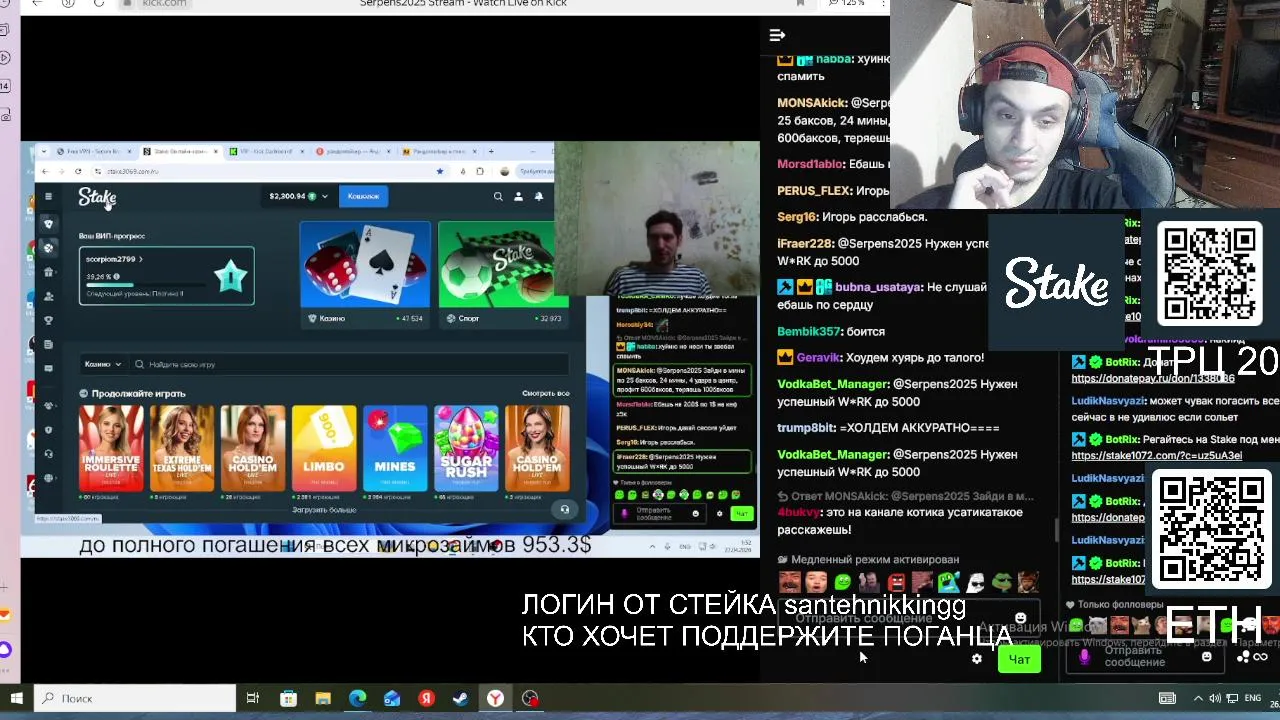This screenshot has height=720, width=1280.
Task: Bookmark star in streamed browser address bar
Action: coord(440,171)
